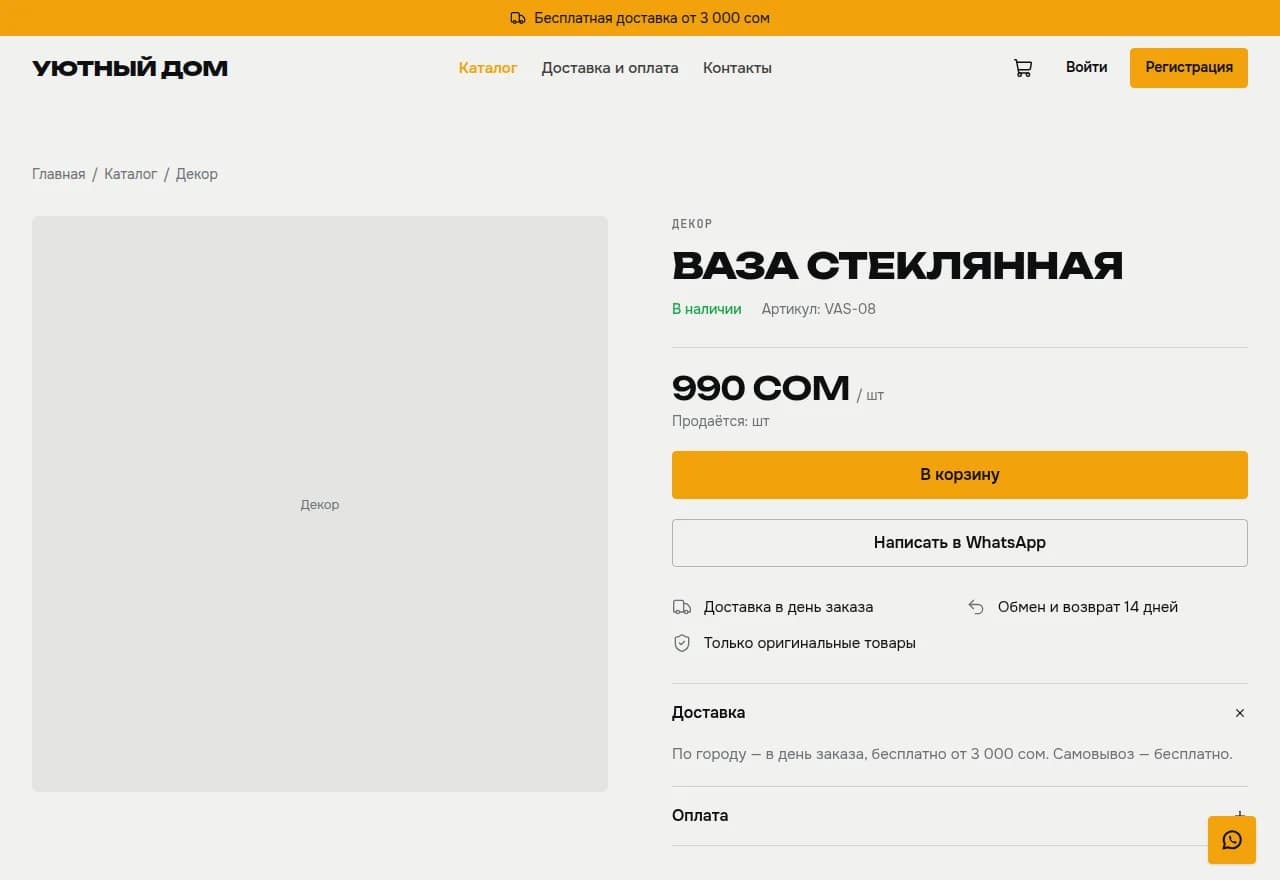The image size is (1280, 880).
Task: Collapse the 'Доставка' accordion section
Action: [x=960, y=713]
